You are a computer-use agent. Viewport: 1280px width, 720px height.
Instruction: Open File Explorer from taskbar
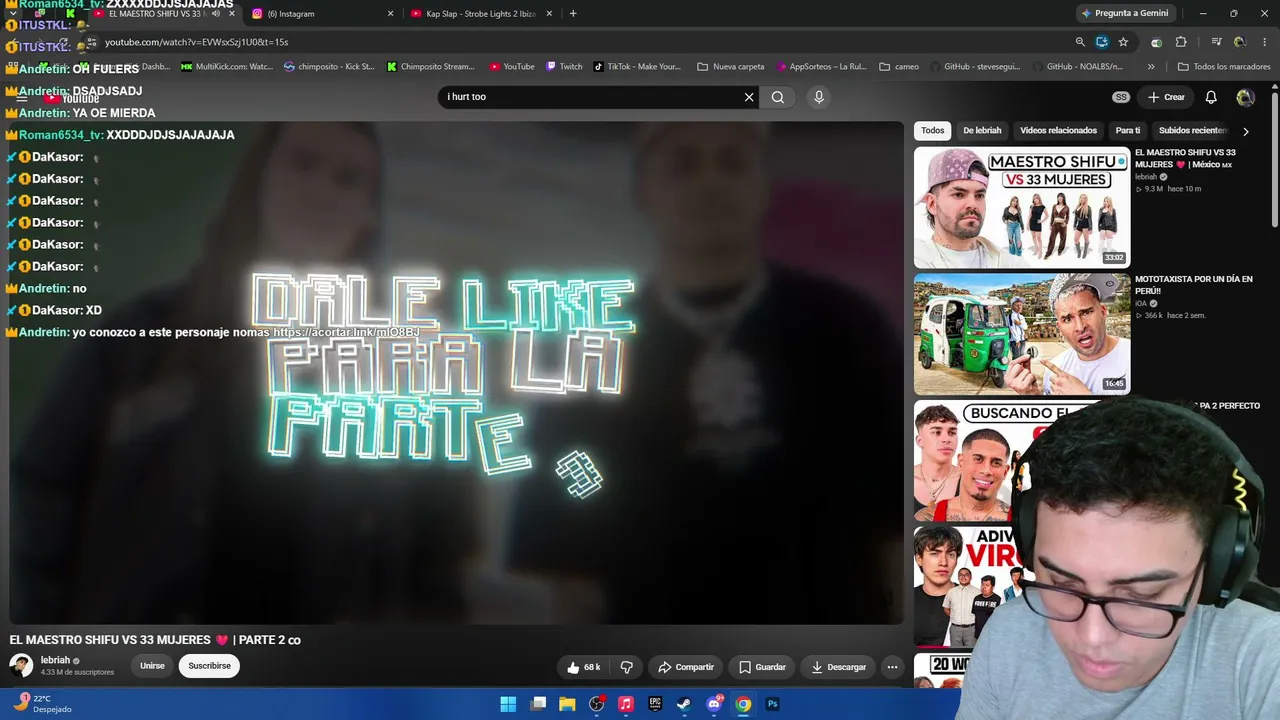567,704
